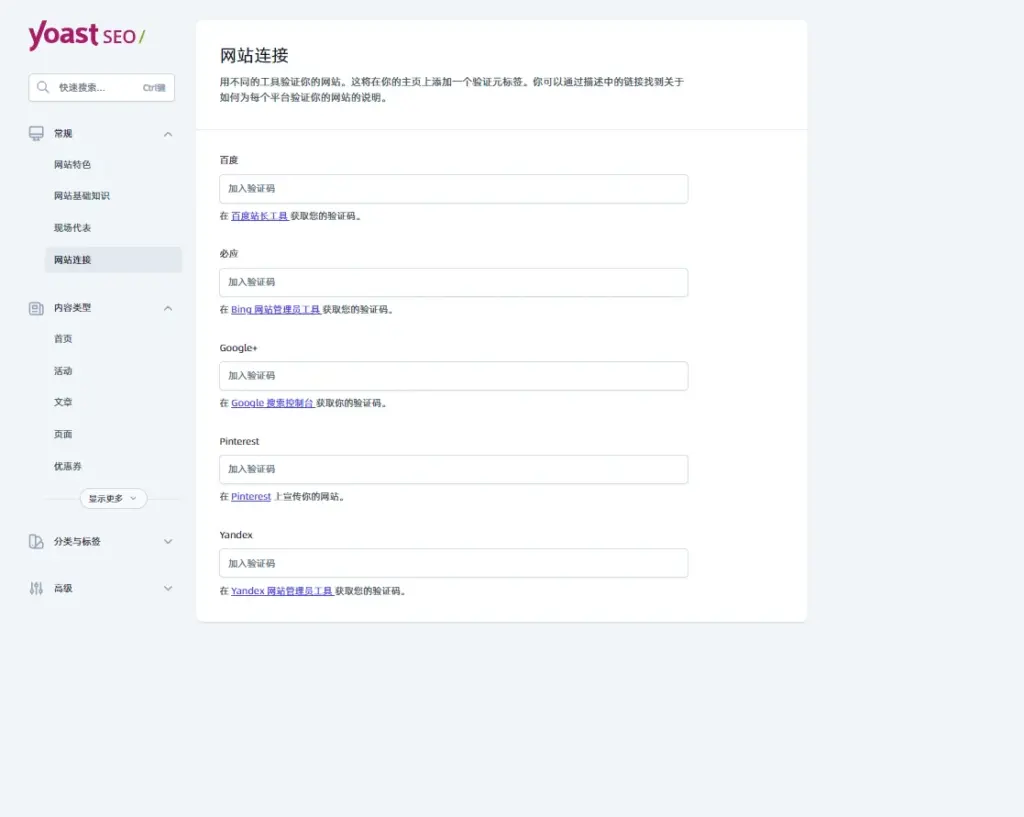Click the 内容类型 newspaper icon
1024x817 pixels.
coord(36,308)
